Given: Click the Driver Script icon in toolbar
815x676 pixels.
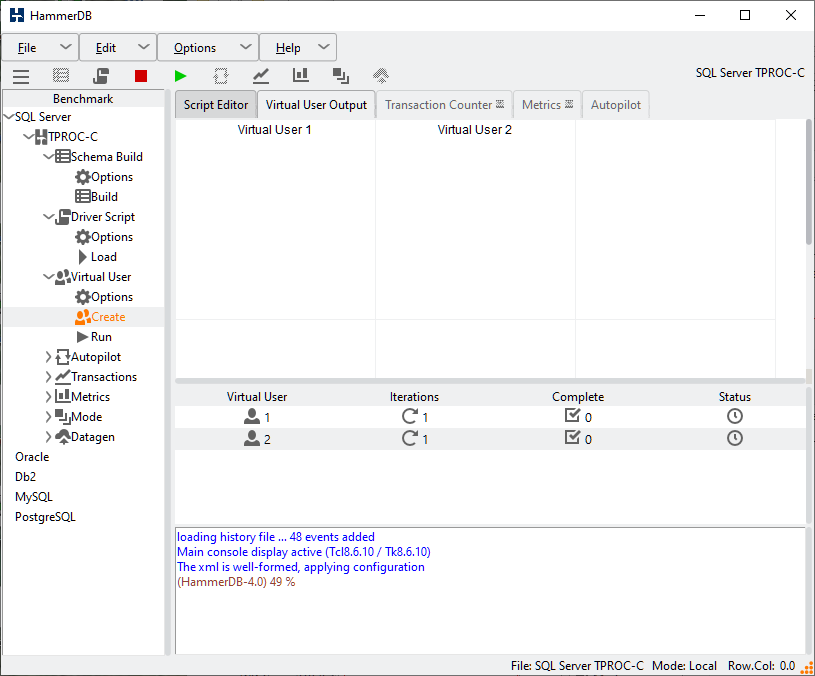Looking at the screenshot, I should (101, 76).
